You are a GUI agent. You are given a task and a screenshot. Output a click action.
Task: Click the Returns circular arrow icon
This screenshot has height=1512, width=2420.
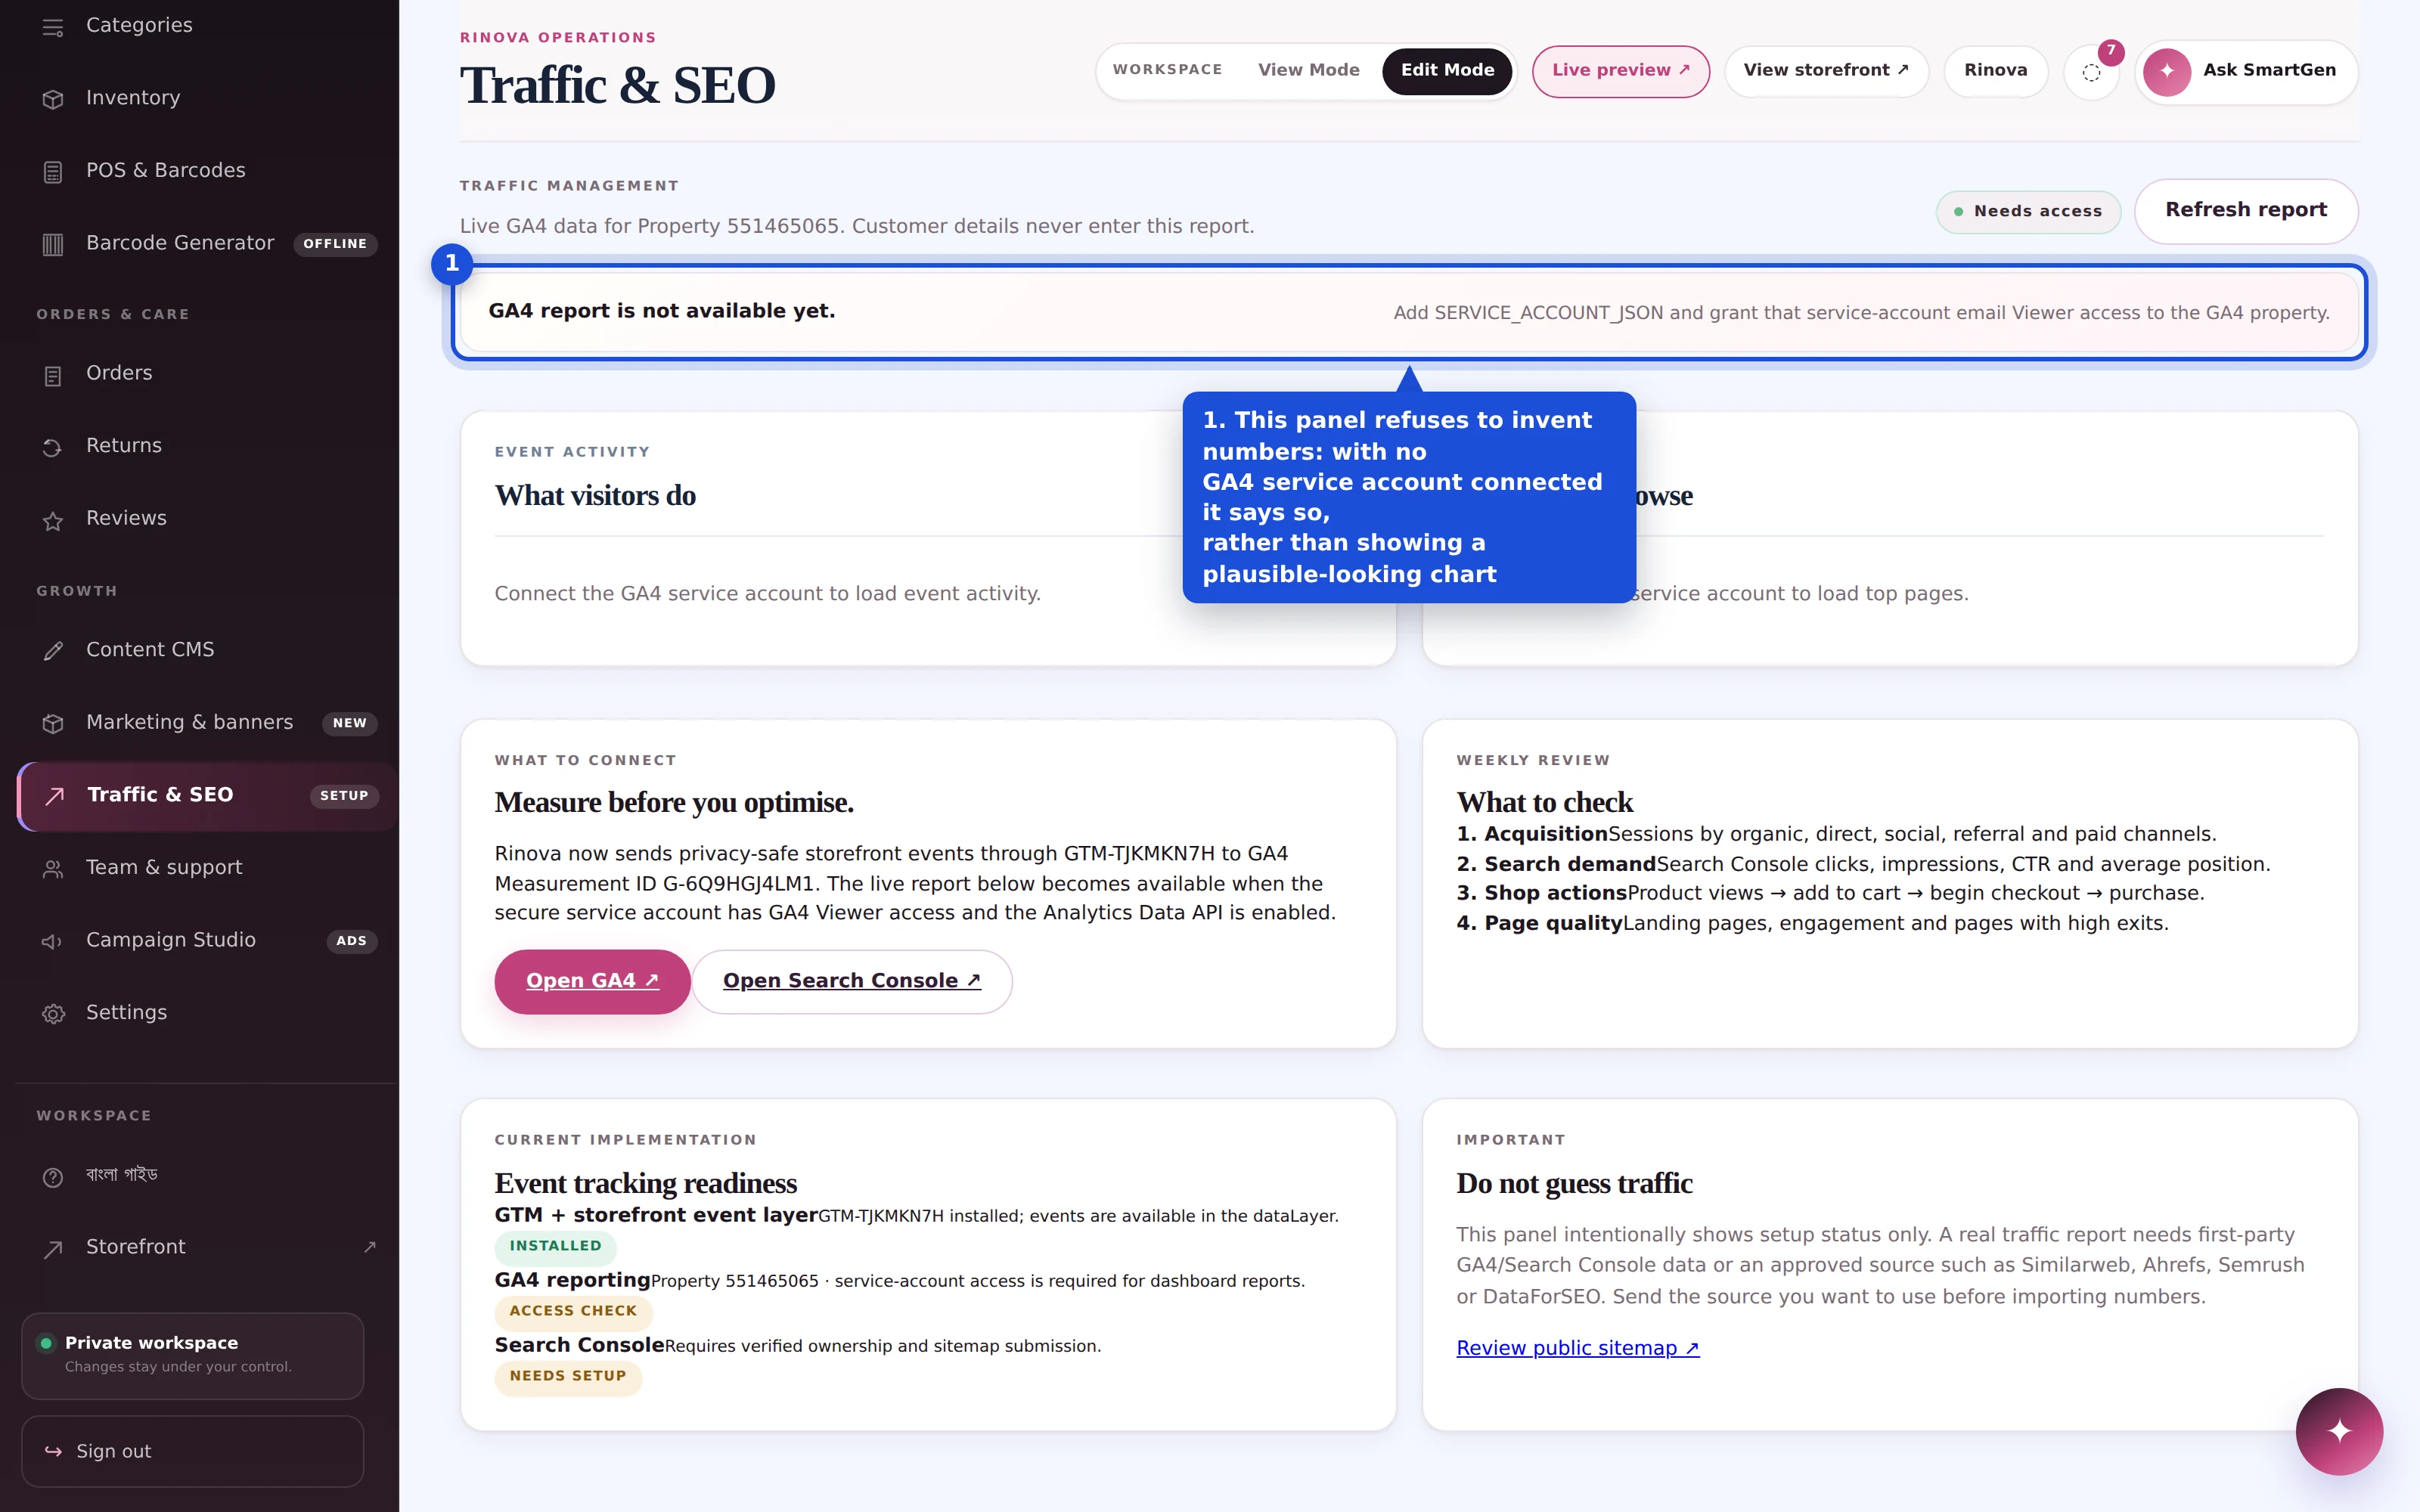(x=53, y=447)
